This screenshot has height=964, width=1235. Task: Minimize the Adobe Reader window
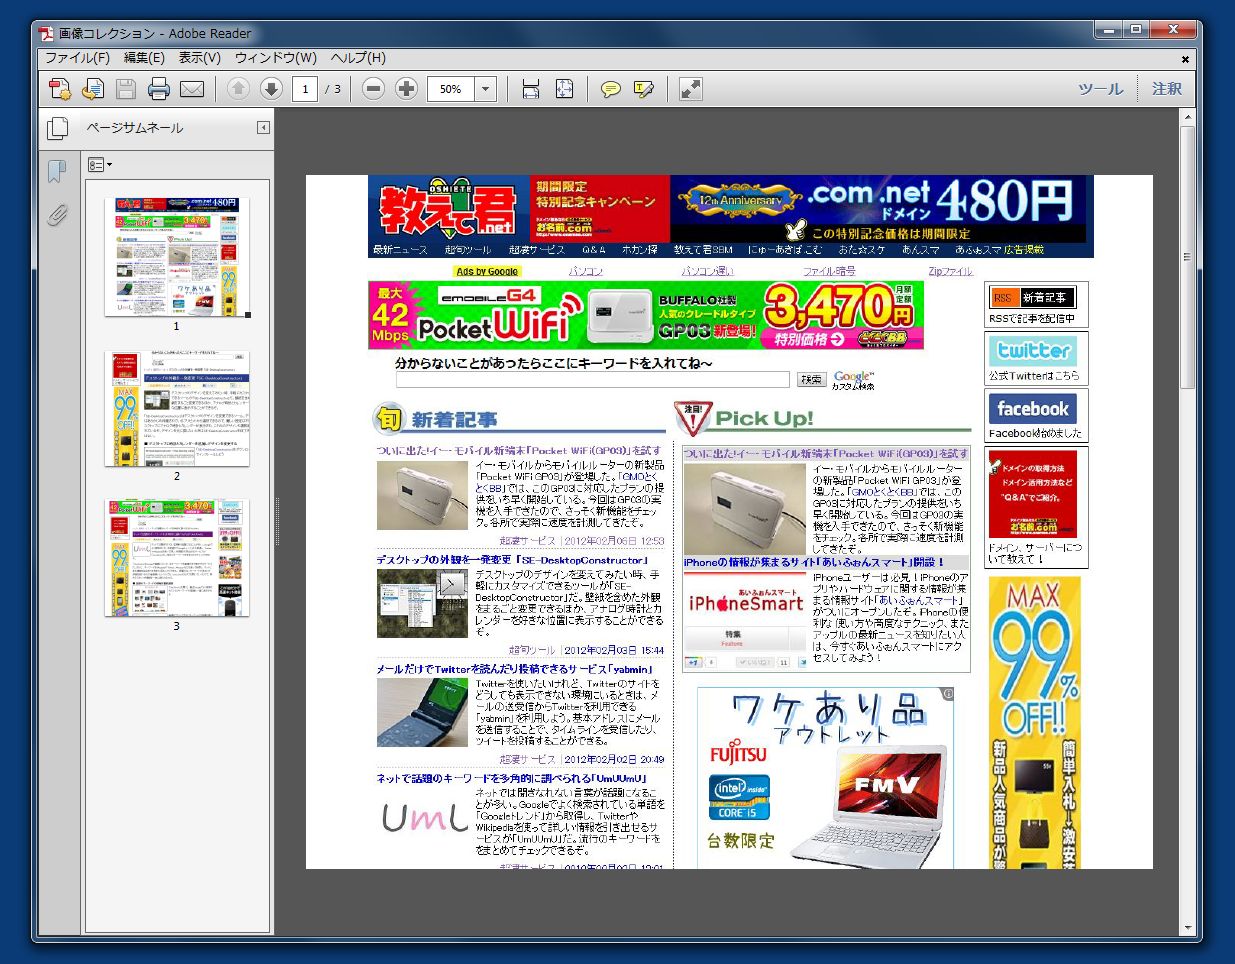(1108, 30)
